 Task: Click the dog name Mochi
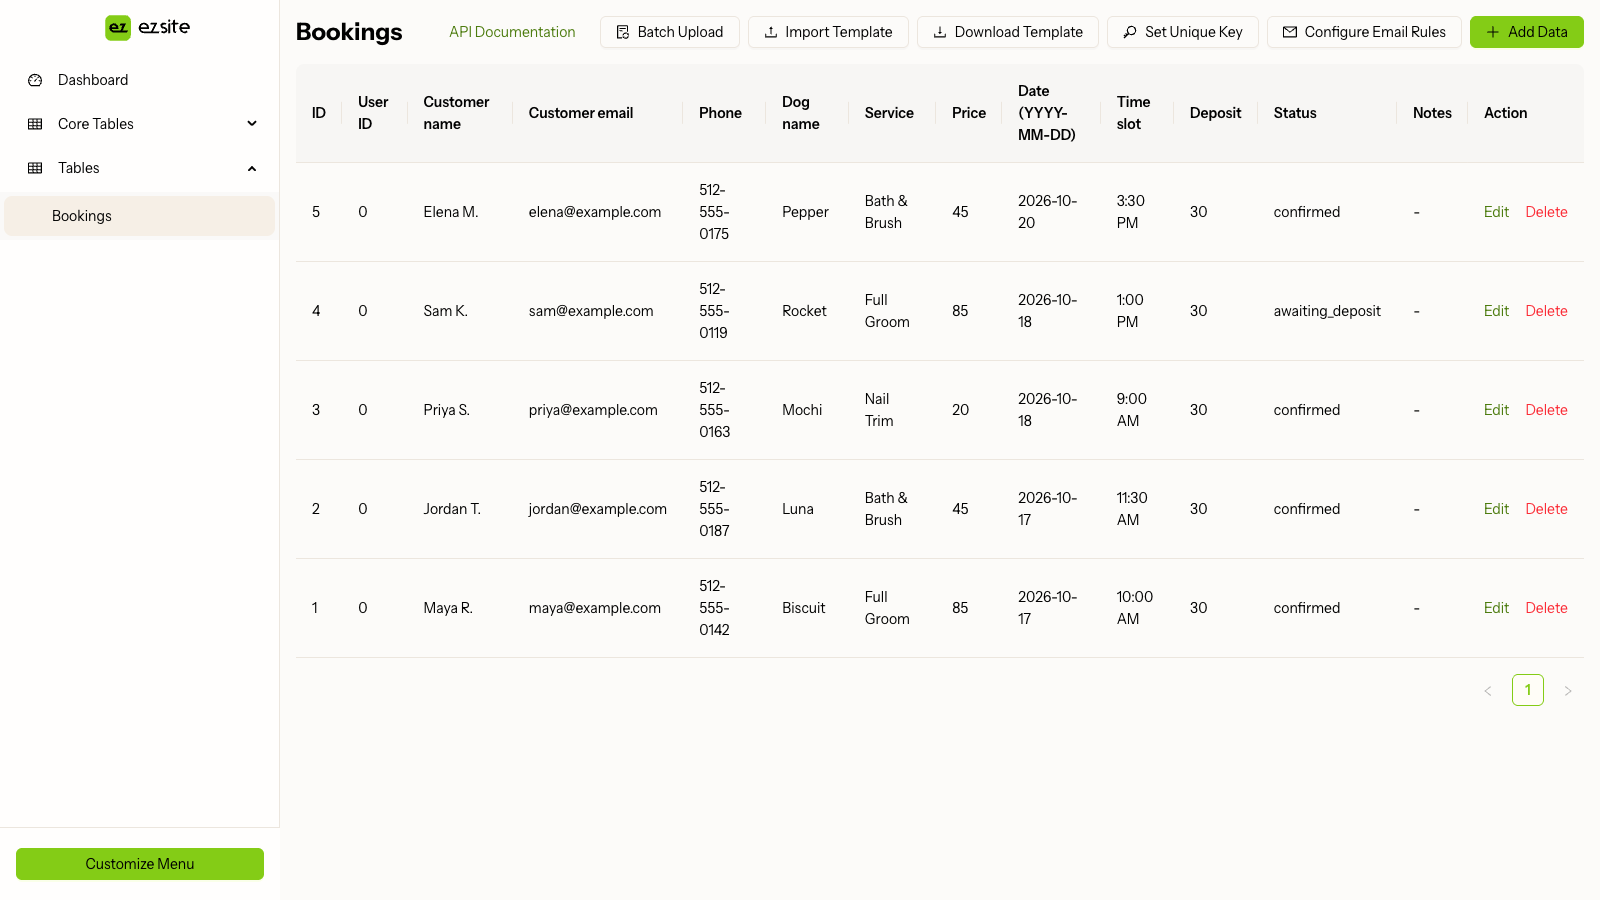pos(802,410)
